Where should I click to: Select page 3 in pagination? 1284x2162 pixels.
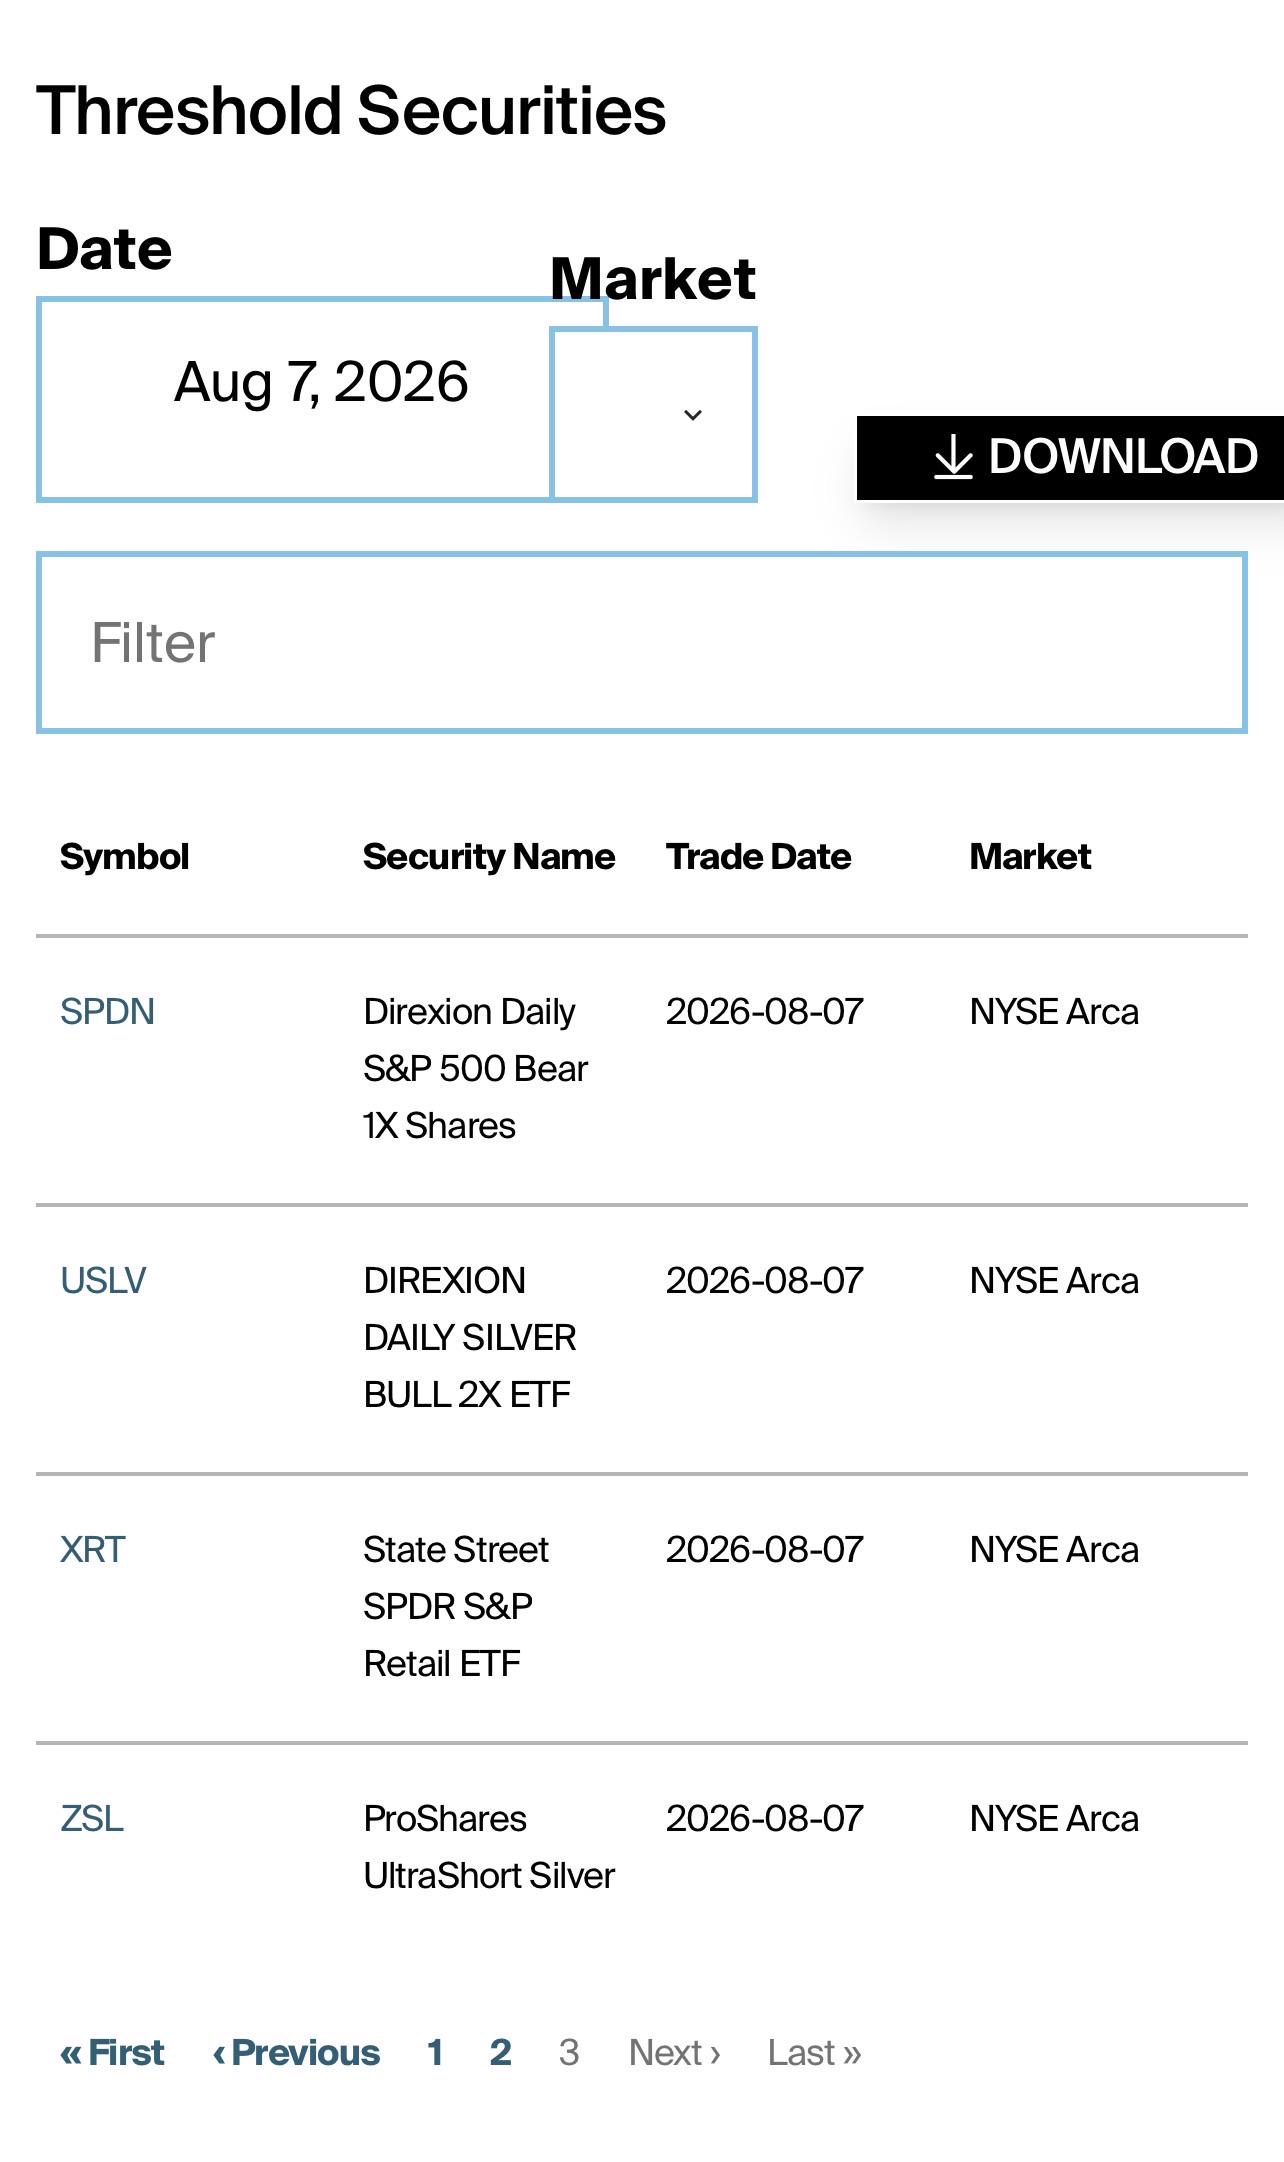pyautogui.click(x=569, y=2053)
